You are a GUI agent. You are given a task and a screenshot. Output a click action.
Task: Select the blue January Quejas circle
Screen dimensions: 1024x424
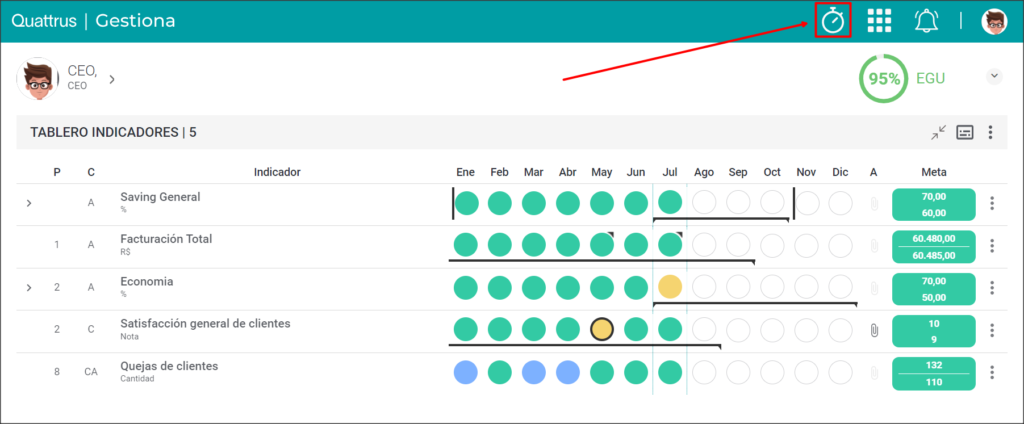[466, 372]
